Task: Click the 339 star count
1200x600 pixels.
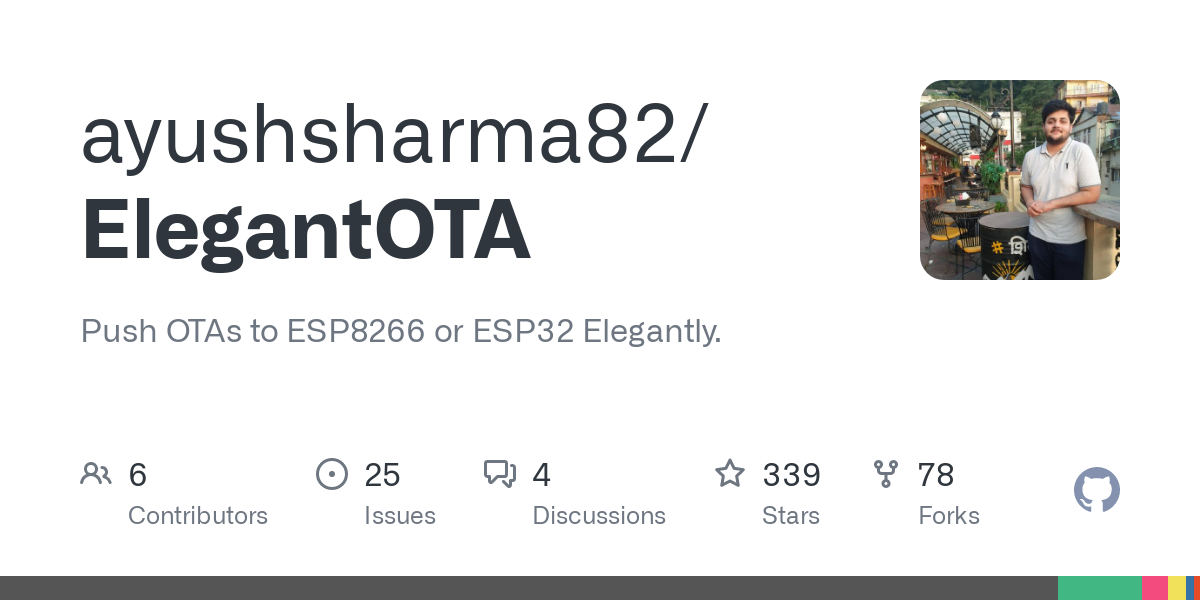Action: click(x=791, y=475)
